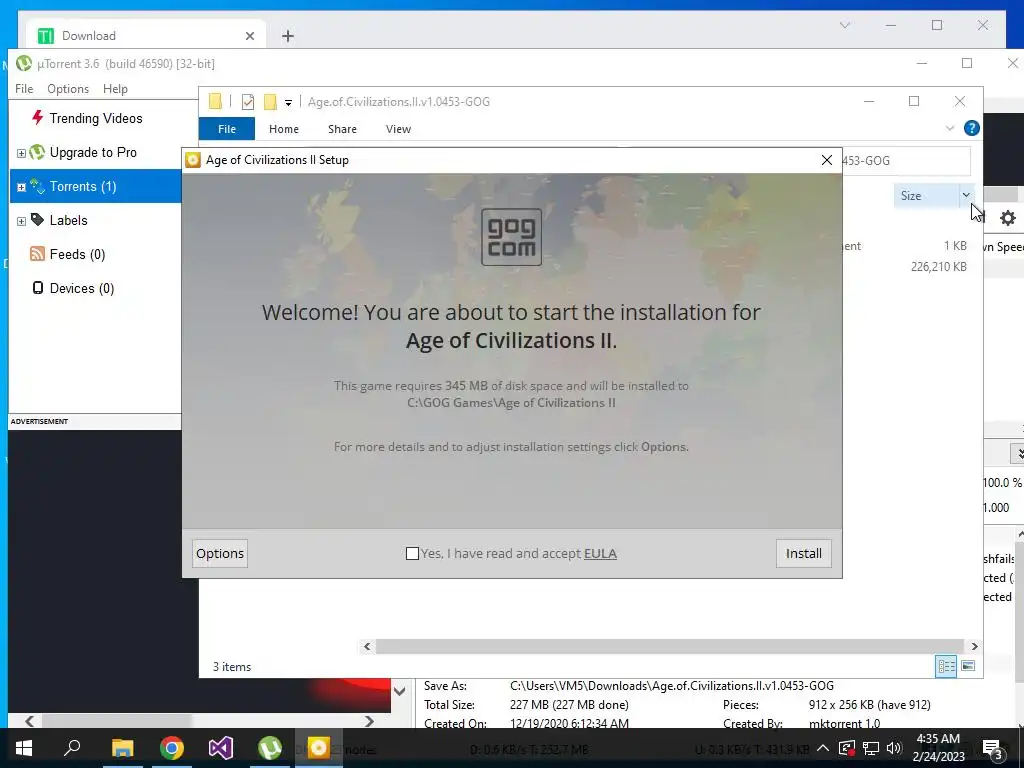Click the Feeds RSS icon
Screen dimensions: 1024x768
click(37, 253)
